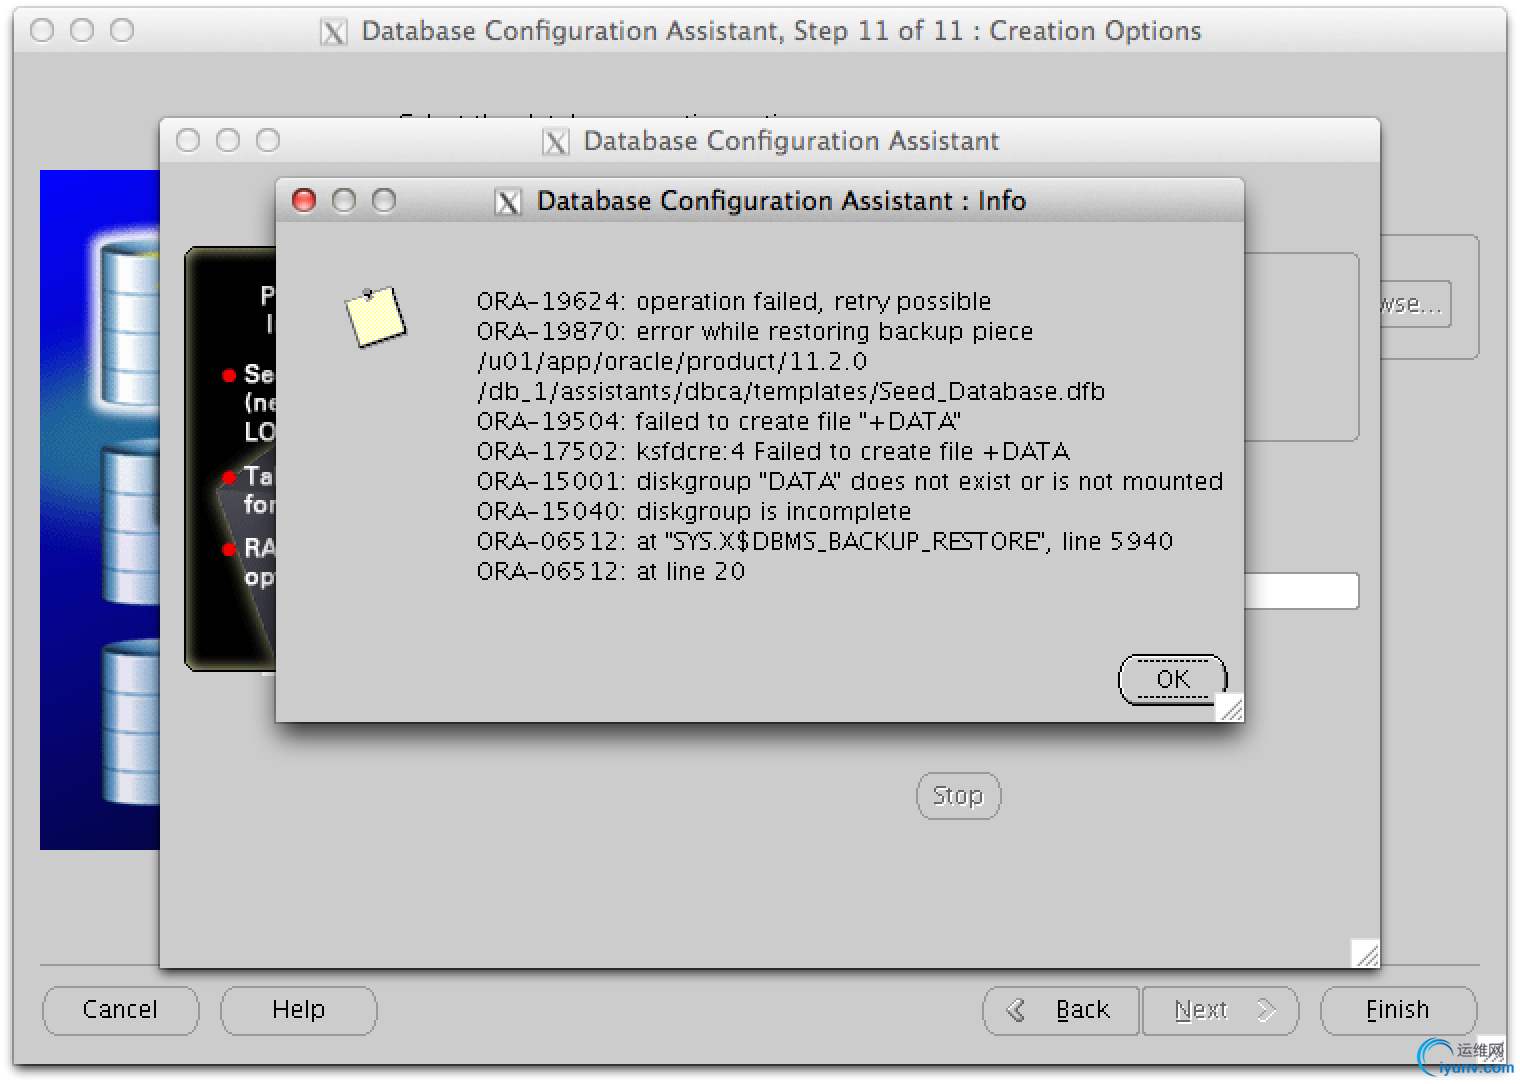
Task: Click the "ORA-06512: at line 20" text
Action: coord(611,571)
